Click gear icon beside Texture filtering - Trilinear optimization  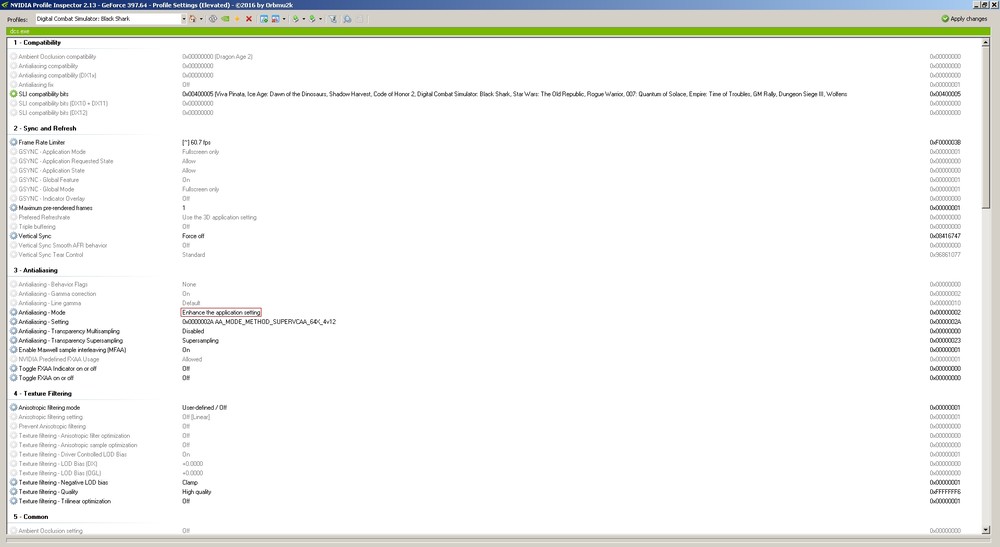pos(13,501)
